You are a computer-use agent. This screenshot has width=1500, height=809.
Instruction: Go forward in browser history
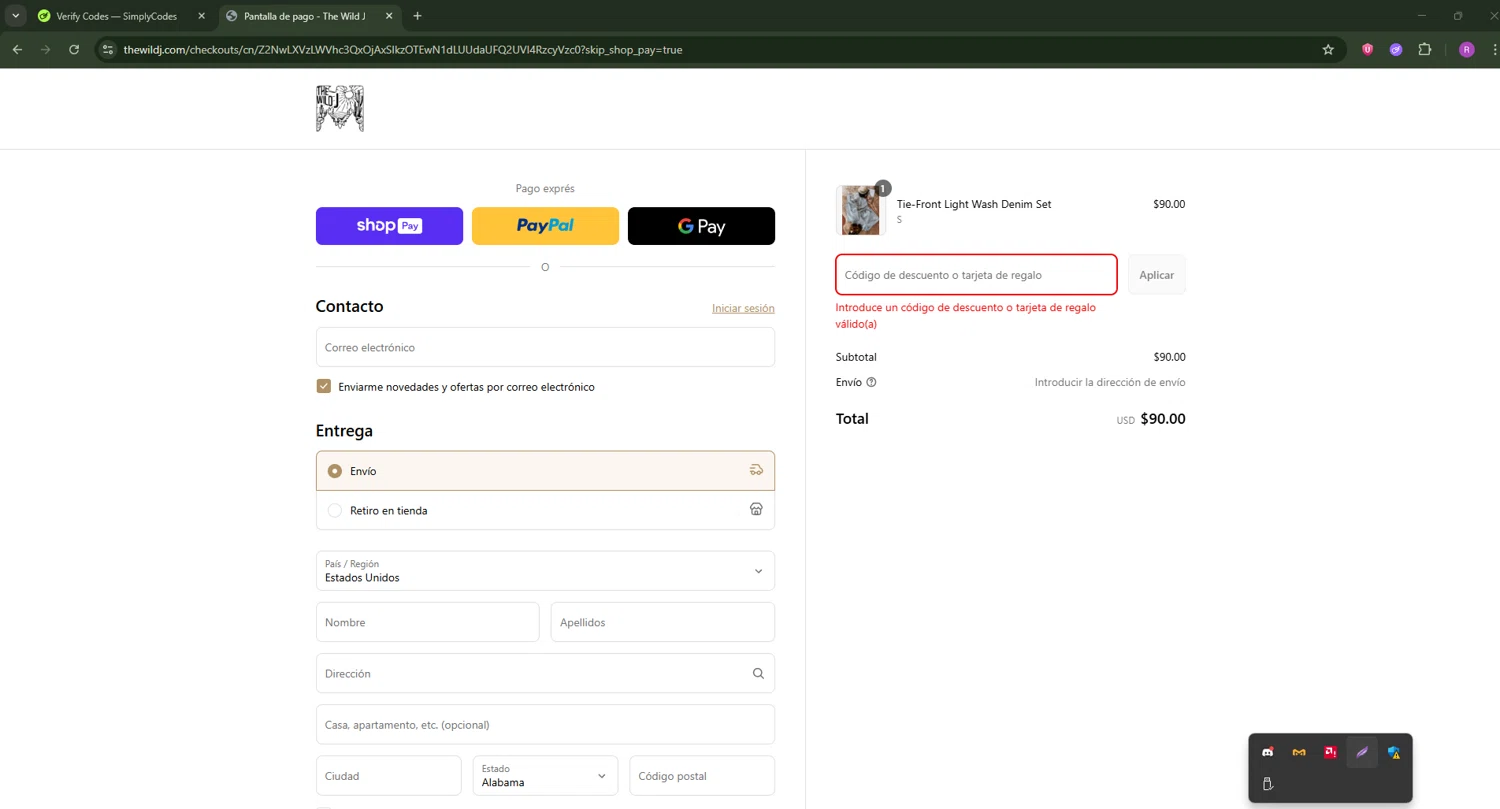coord(45,49)
